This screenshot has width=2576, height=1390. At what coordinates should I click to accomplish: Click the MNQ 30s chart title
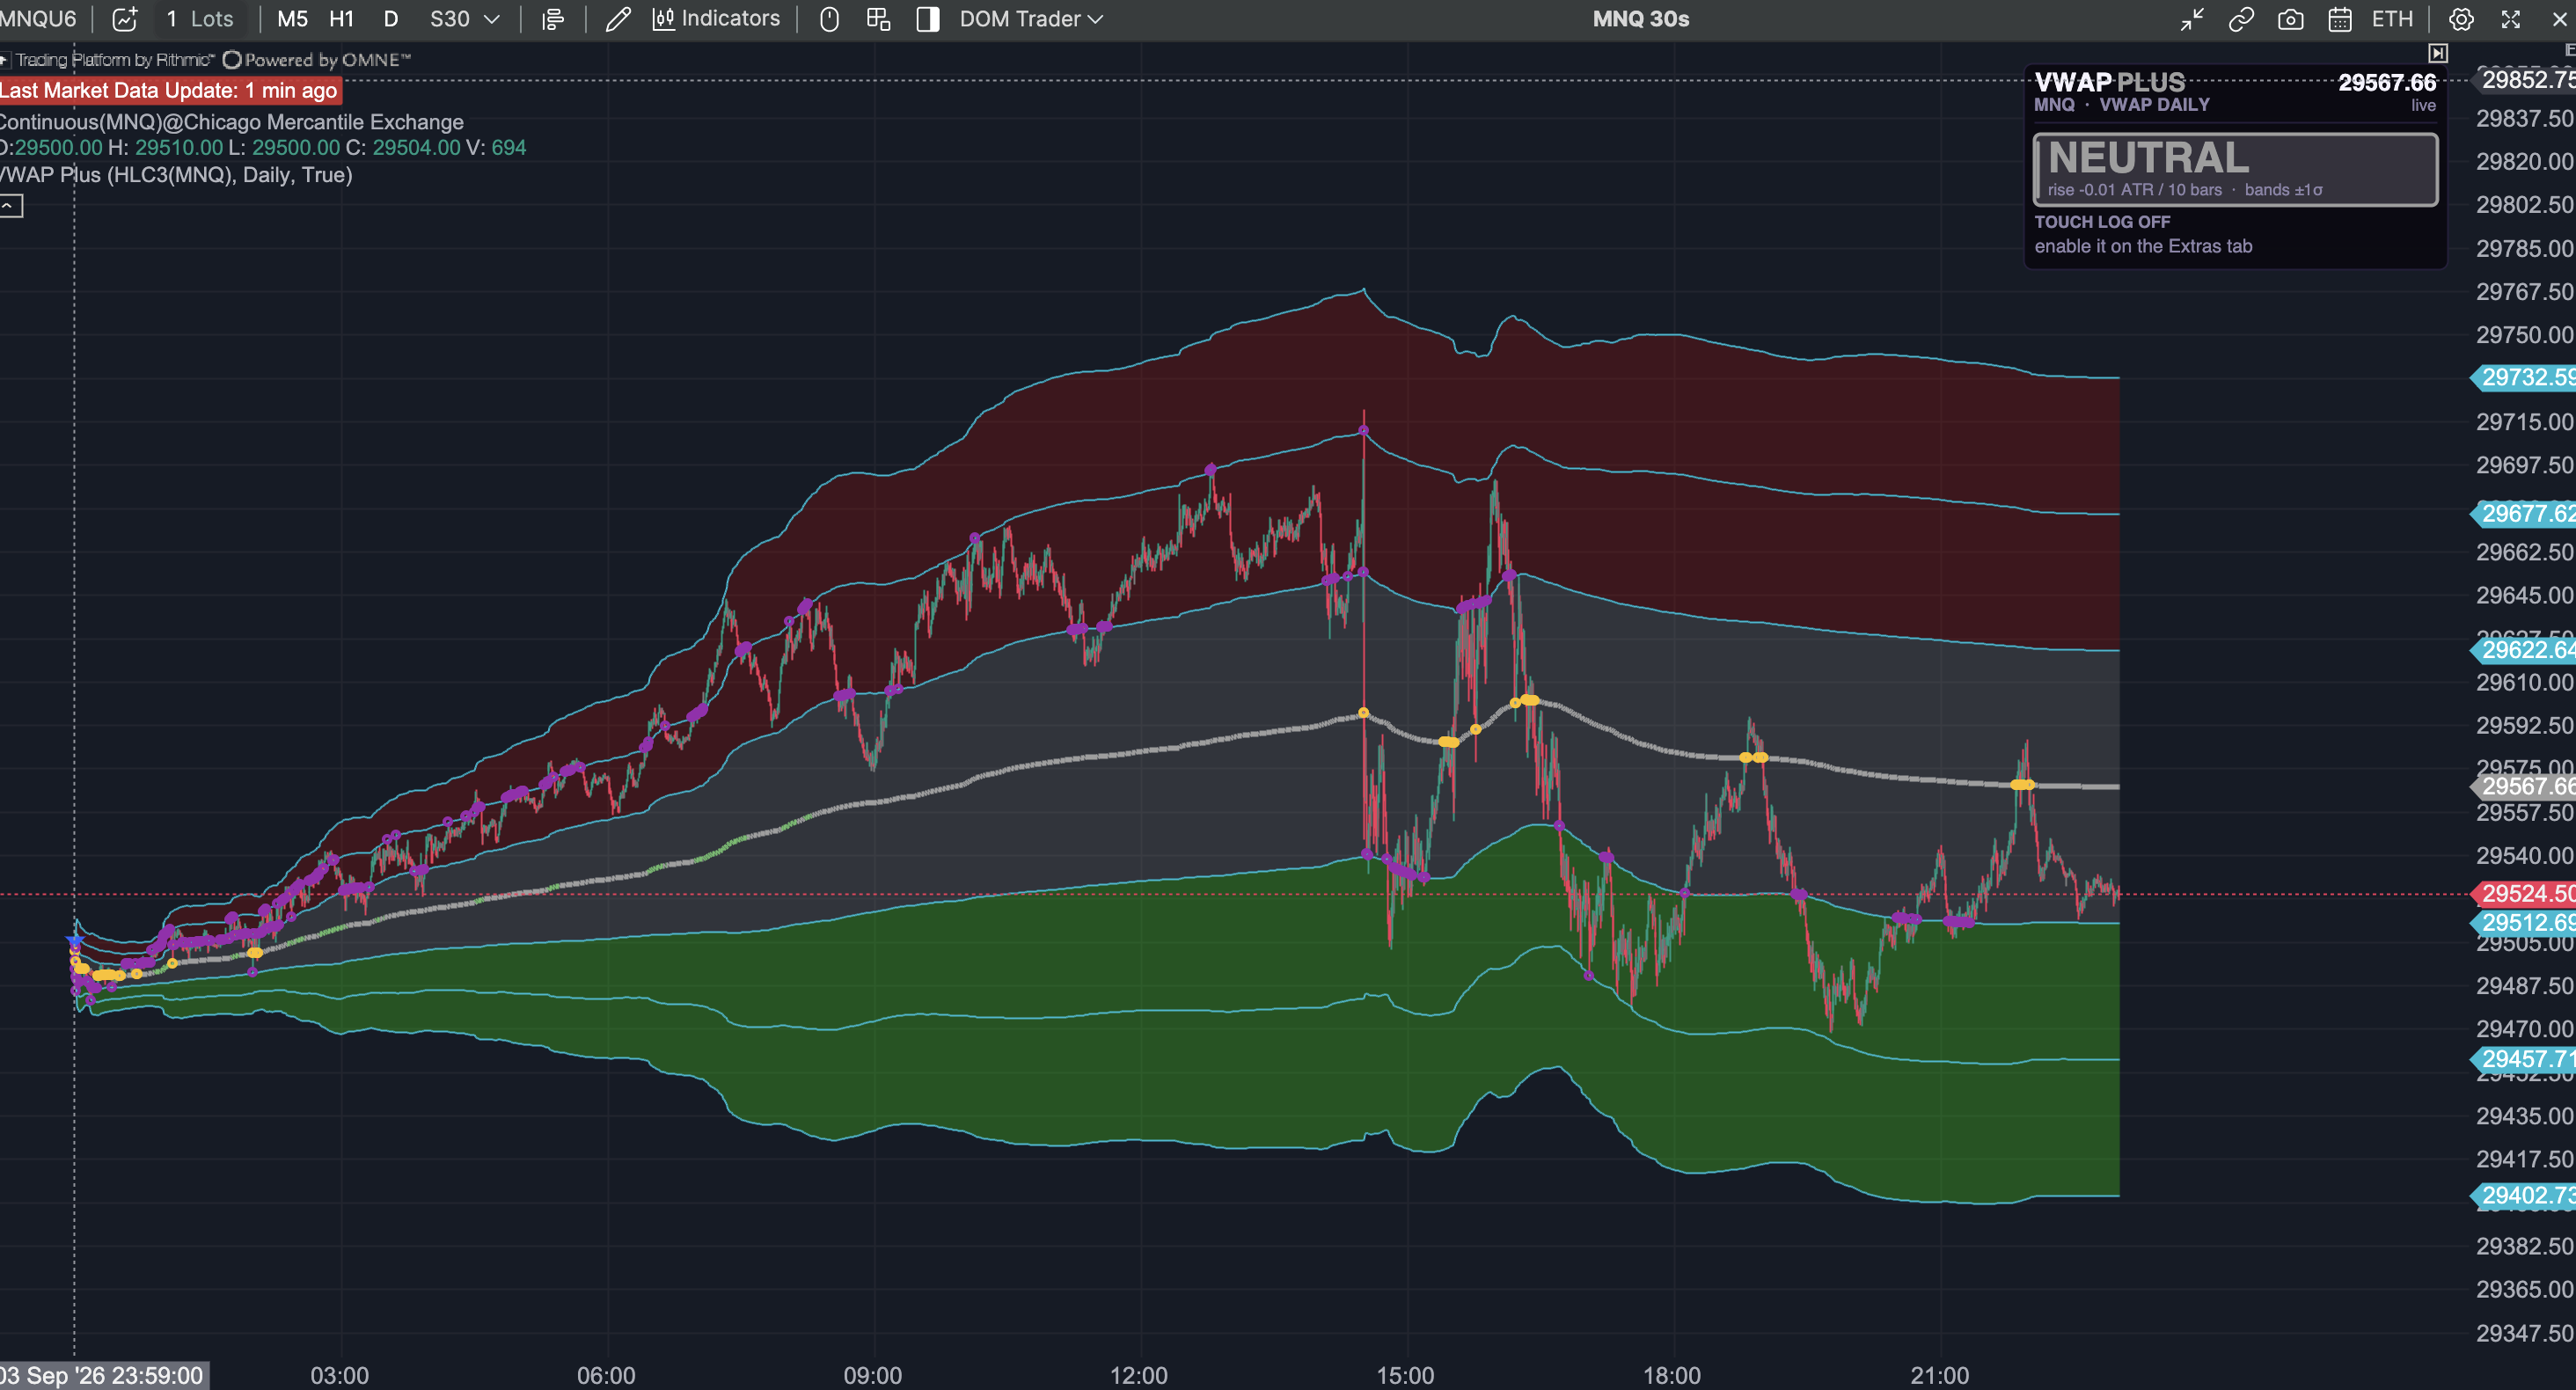tap(1641, 19)
